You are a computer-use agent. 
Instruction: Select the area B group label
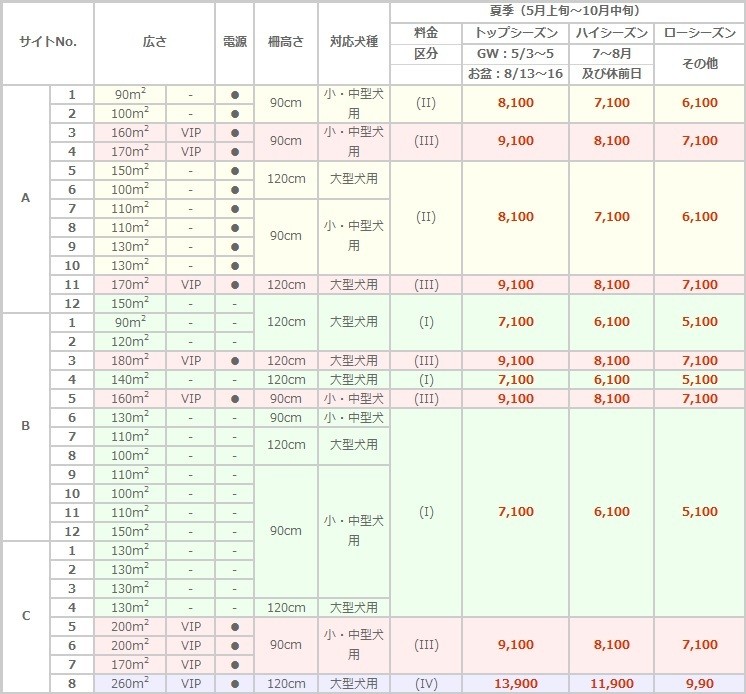point(26,426)
